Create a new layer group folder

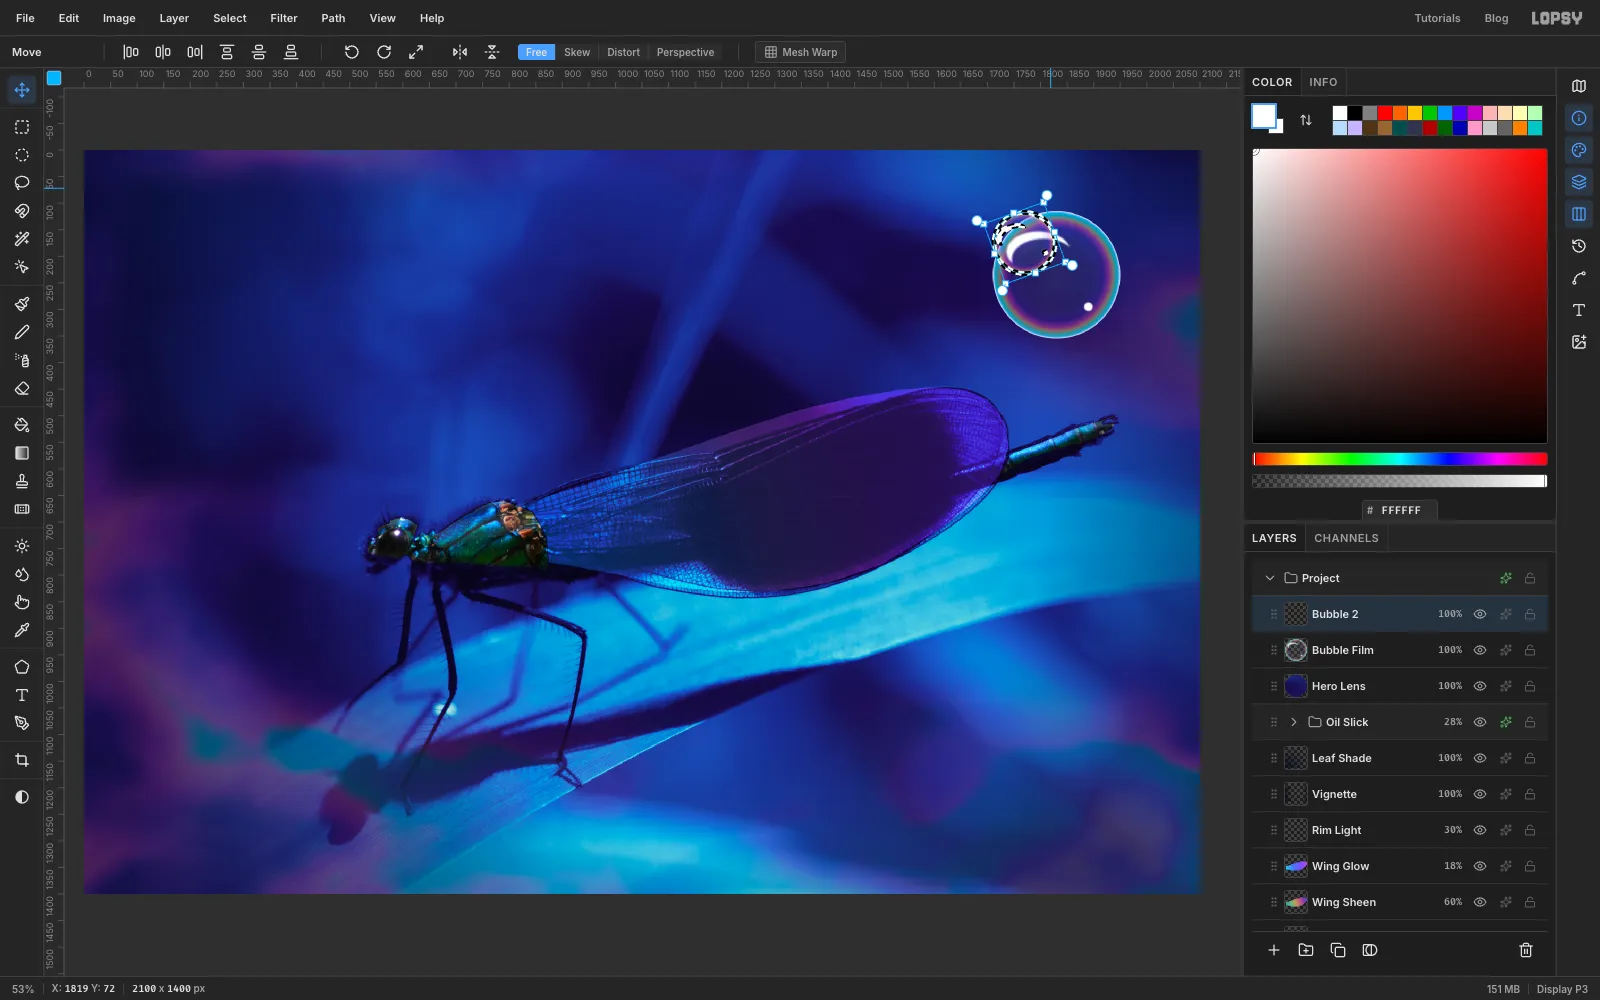(1306, 950)
